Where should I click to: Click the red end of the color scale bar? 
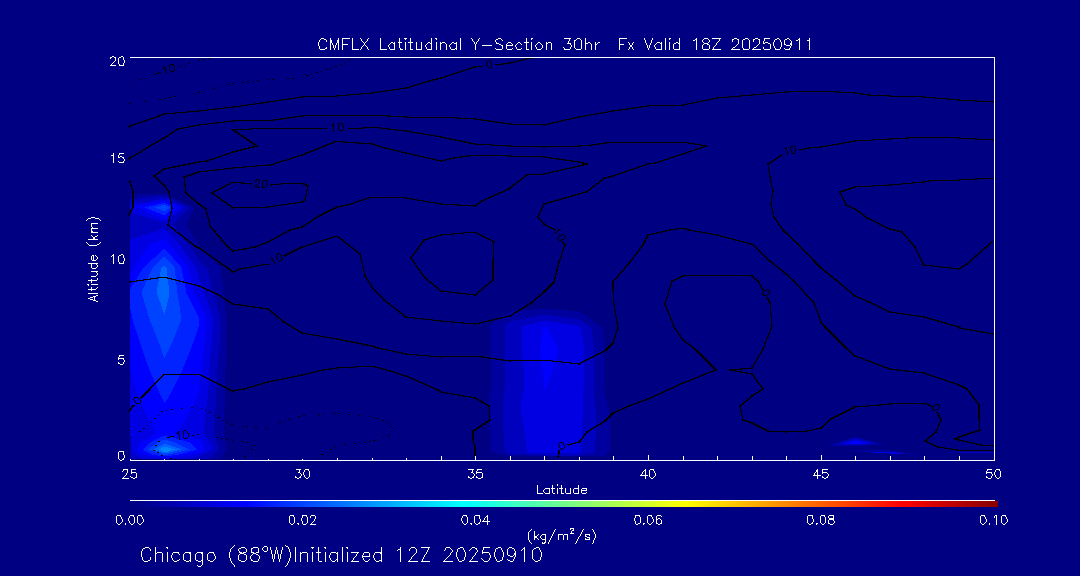[x=990, y=502]
